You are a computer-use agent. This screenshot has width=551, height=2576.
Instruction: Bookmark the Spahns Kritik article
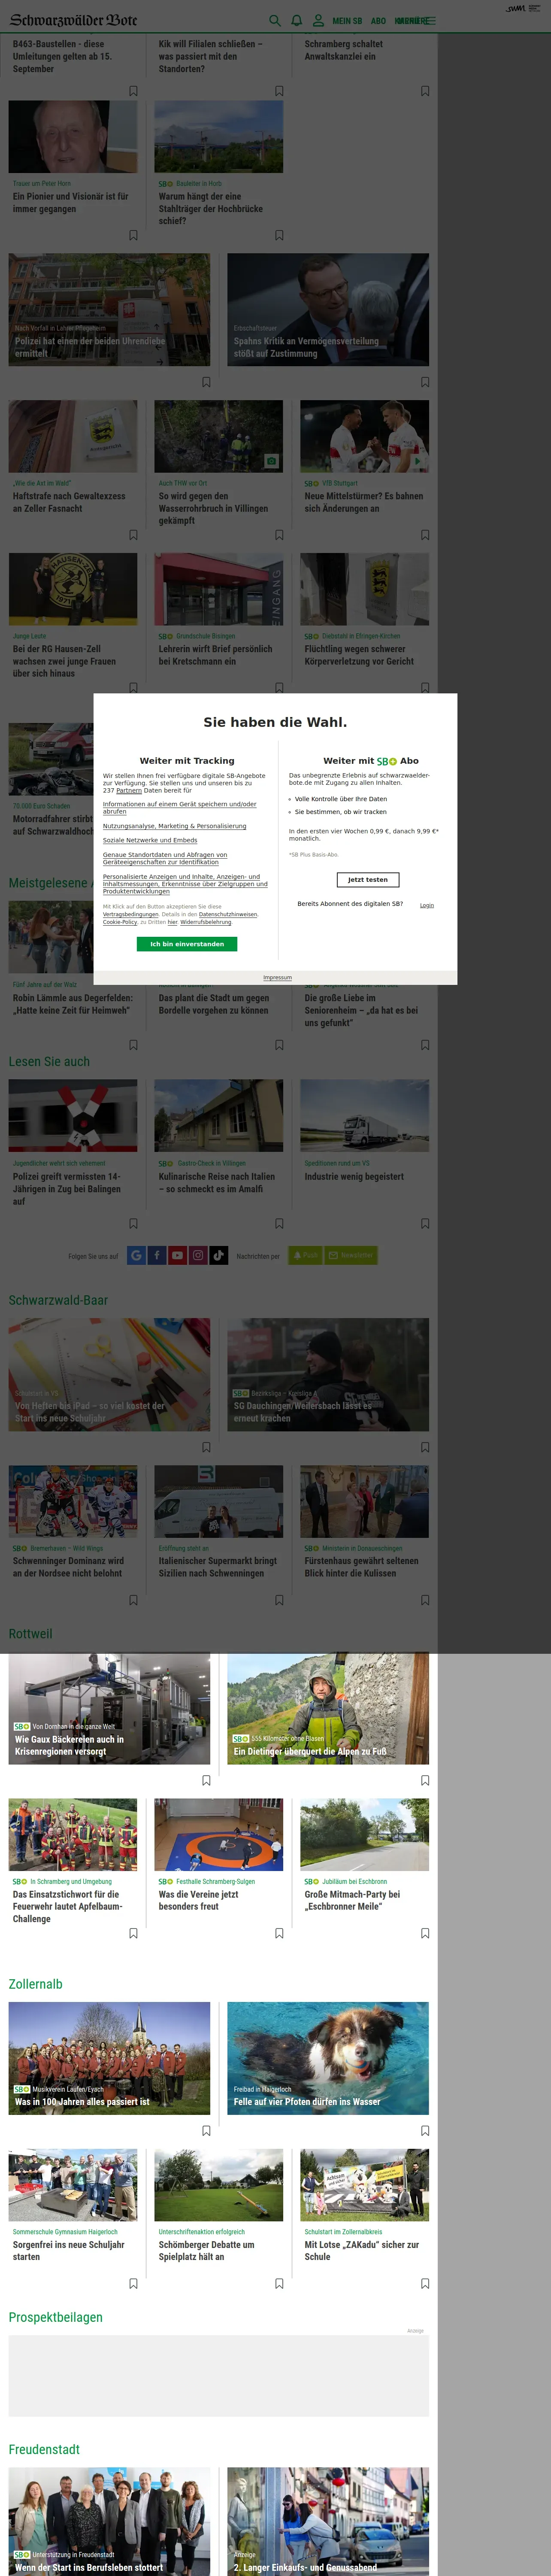click(x=425, y=382)
